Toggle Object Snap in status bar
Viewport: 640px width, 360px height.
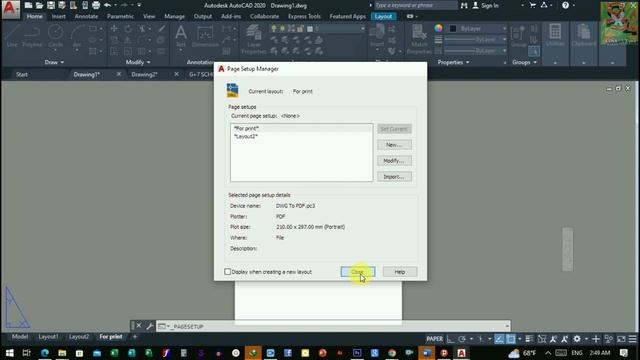point(511,339)
